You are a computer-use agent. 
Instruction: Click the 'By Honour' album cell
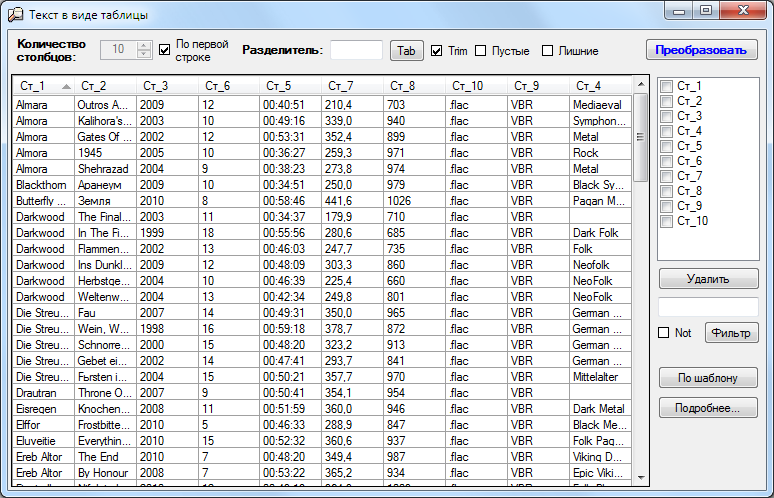106,473
